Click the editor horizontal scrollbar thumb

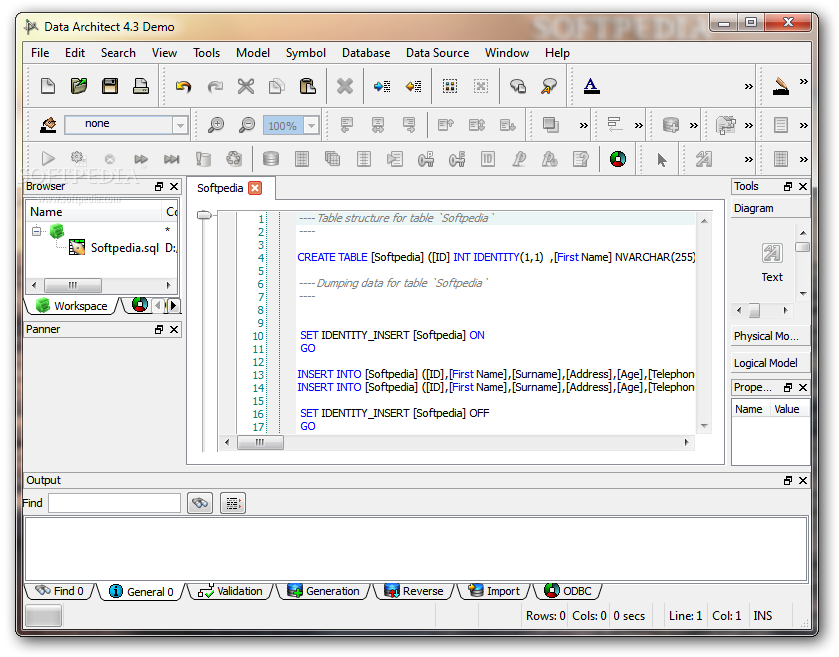click(x=260, y=442)
